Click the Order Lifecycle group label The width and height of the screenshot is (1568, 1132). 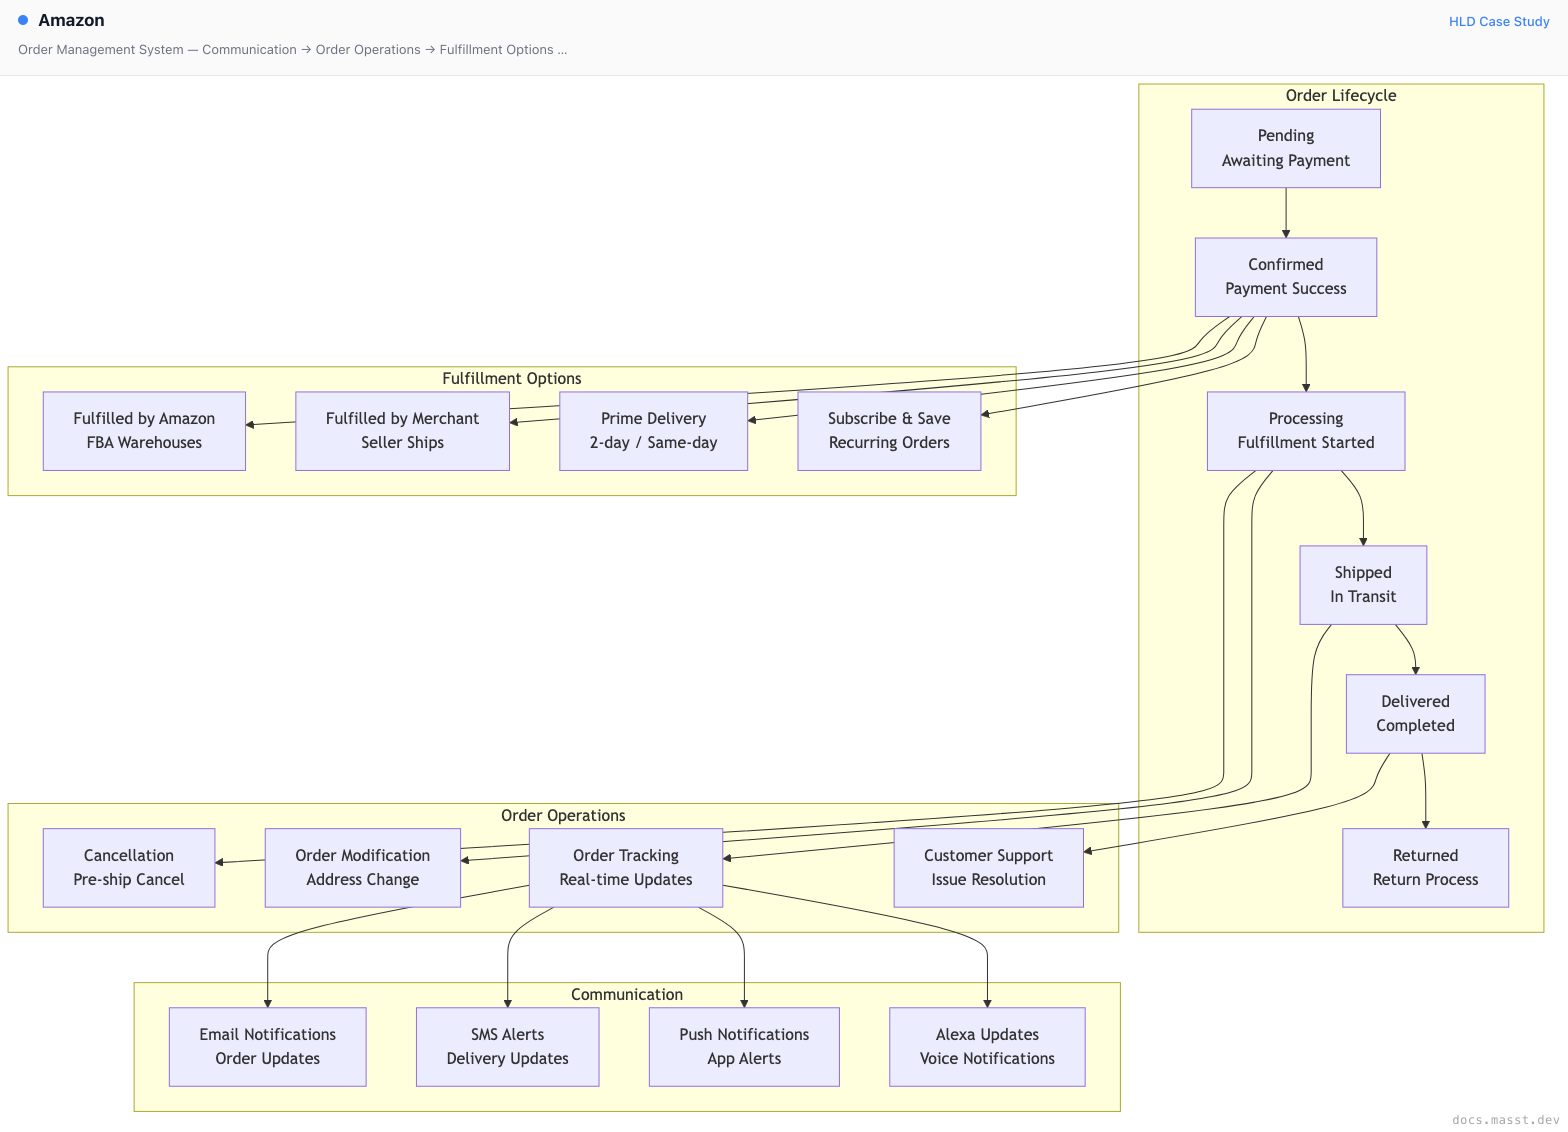click(x=1341, y=96)
